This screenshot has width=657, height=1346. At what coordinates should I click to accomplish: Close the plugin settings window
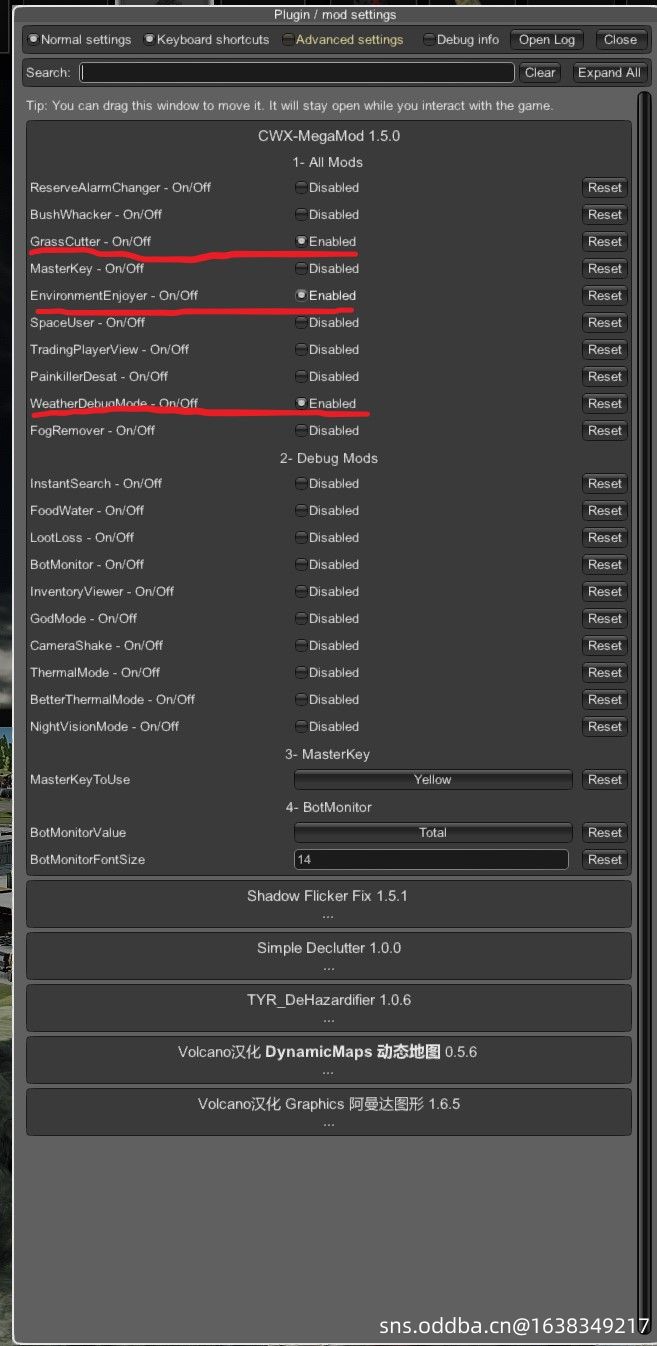[x=620, y=40]
